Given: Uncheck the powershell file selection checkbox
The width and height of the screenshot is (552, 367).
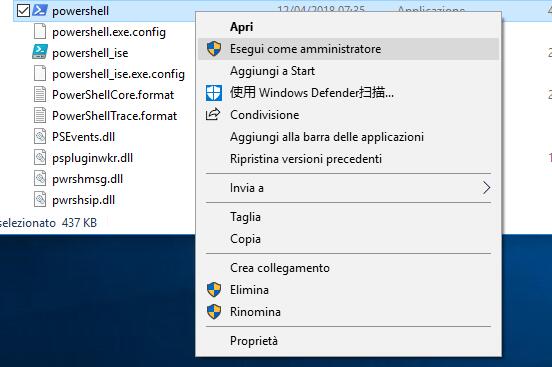Looking at the screenshot, I should point(23,11).
